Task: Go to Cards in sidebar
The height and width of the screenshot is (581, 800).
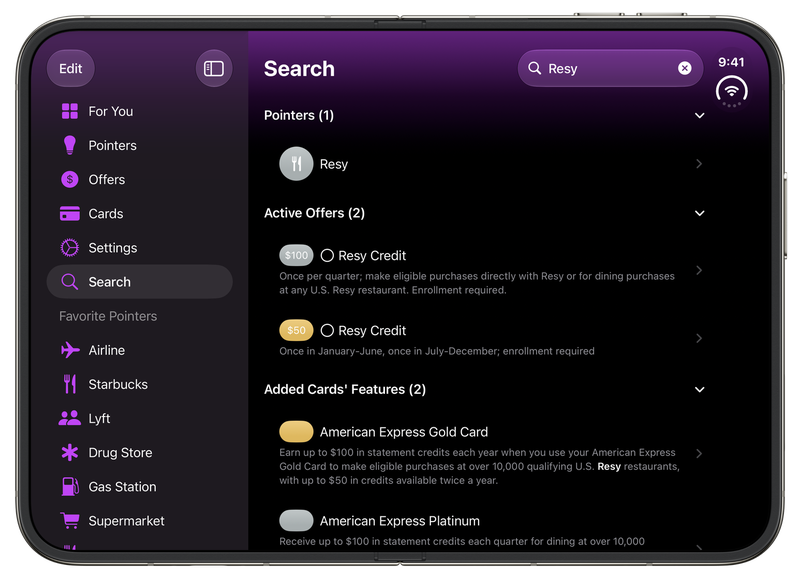Action: (139, 214)
